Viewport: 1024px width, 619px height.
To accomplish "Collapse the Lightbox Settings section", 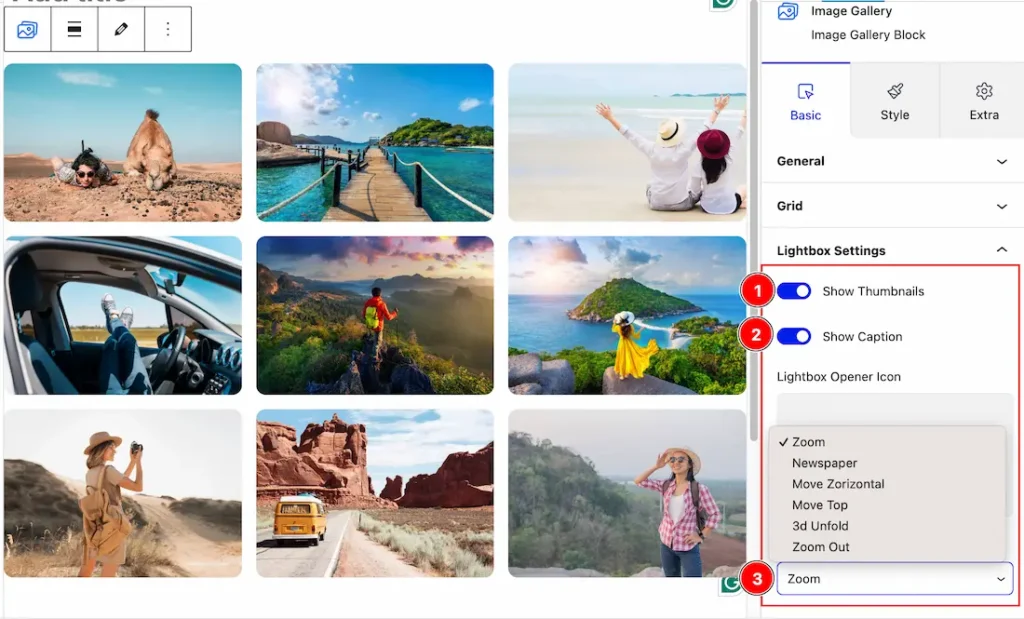I will [x=892, y=251].
